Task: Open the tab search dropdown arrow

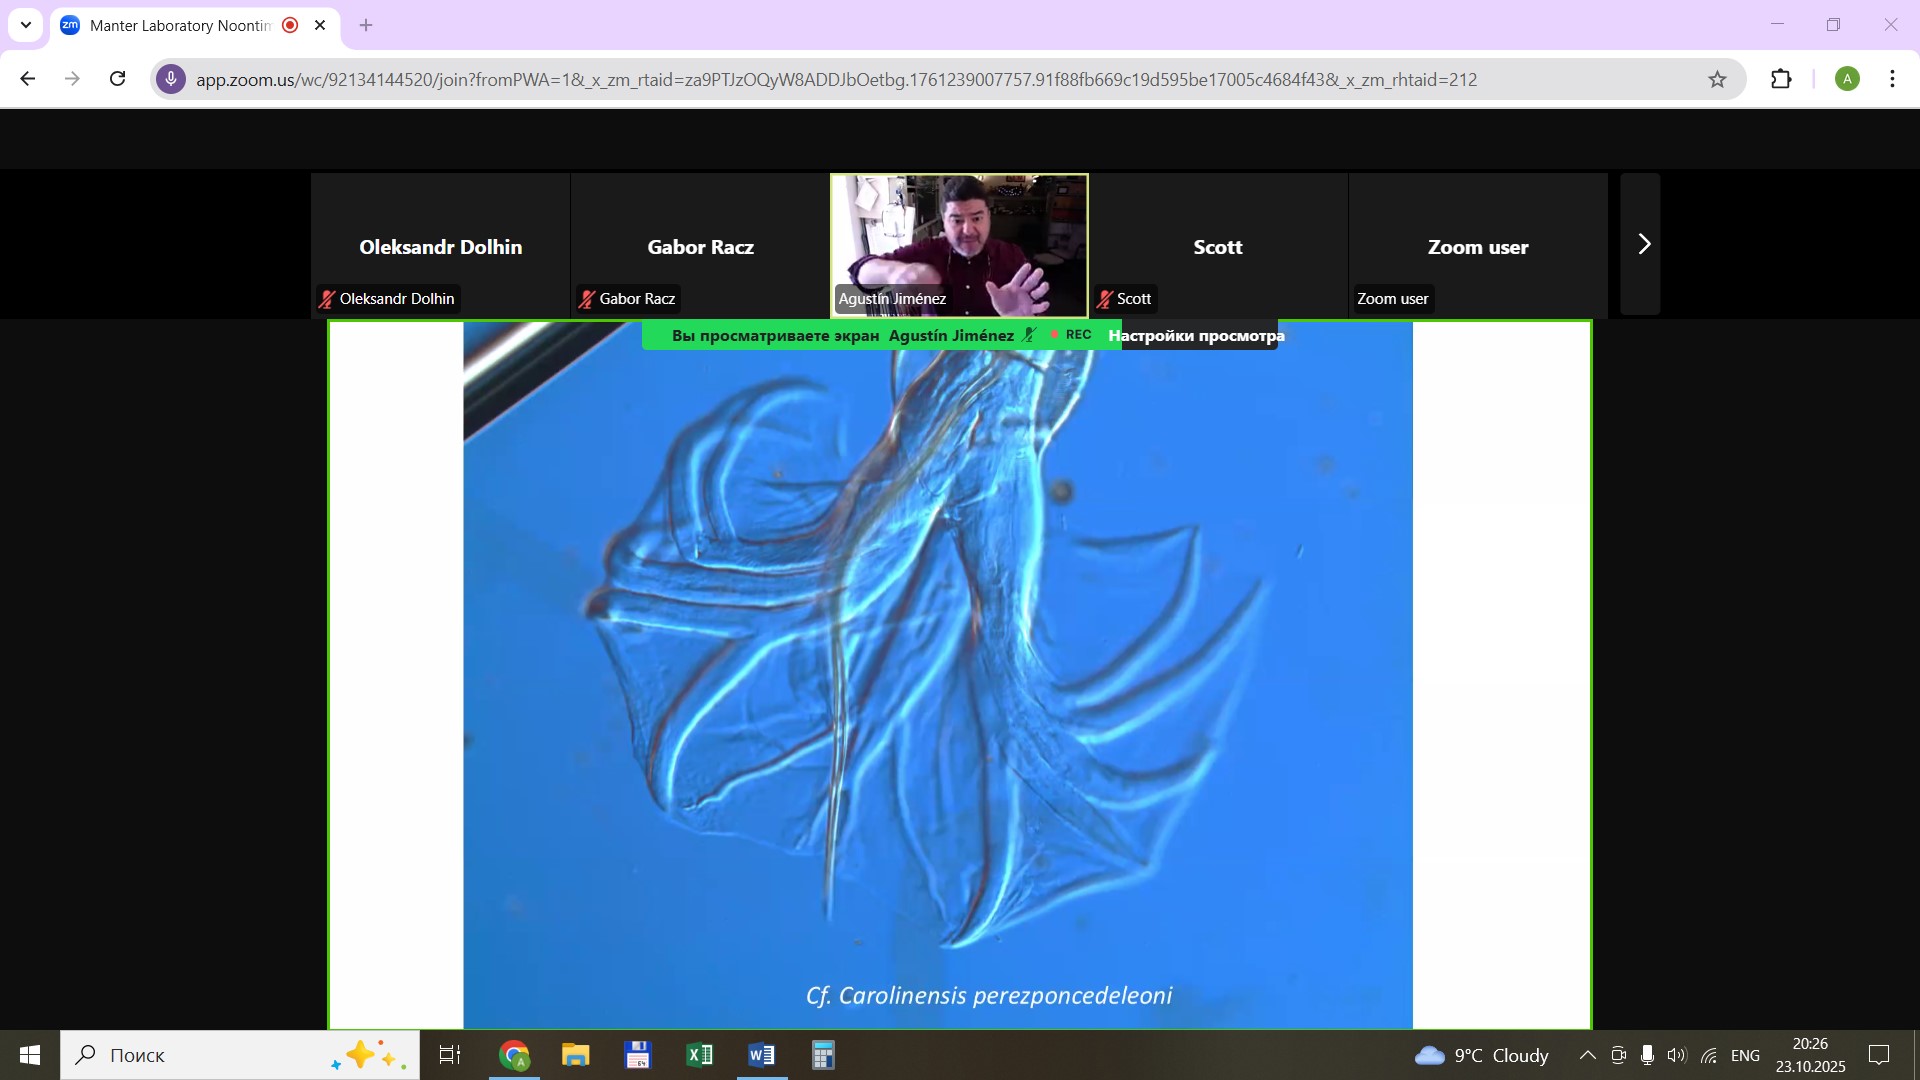Action: pos(26,25)
